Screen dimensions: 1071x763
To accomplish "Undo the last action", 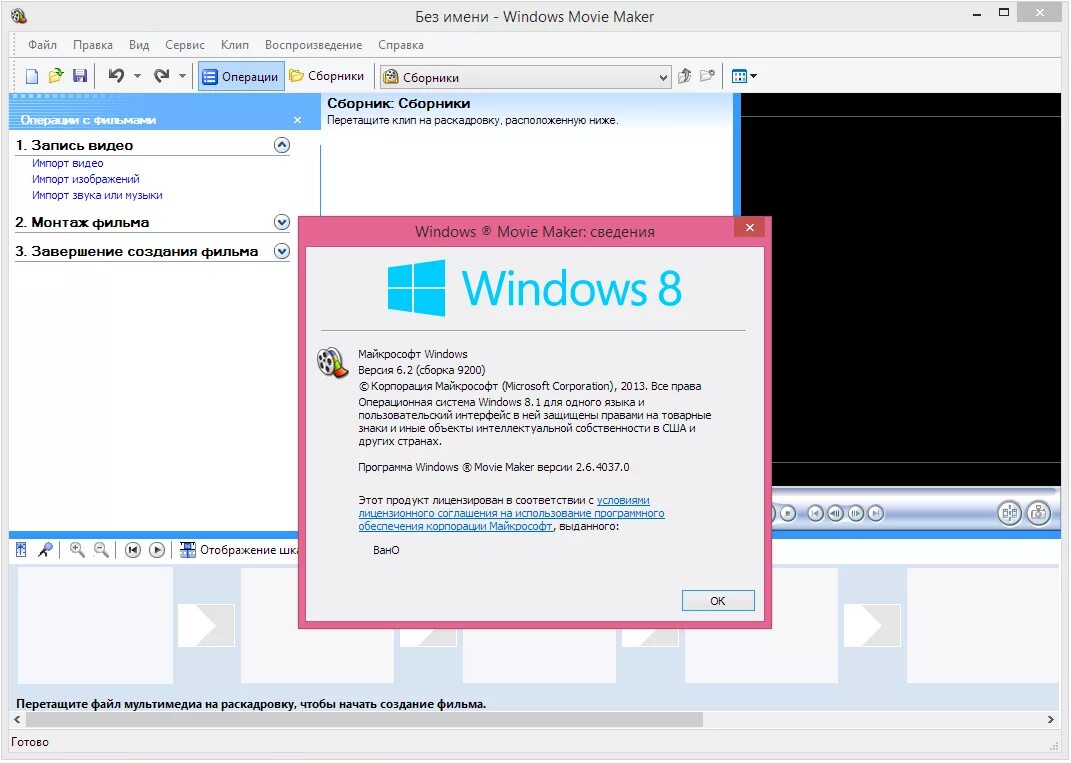I will click(116, 76).
